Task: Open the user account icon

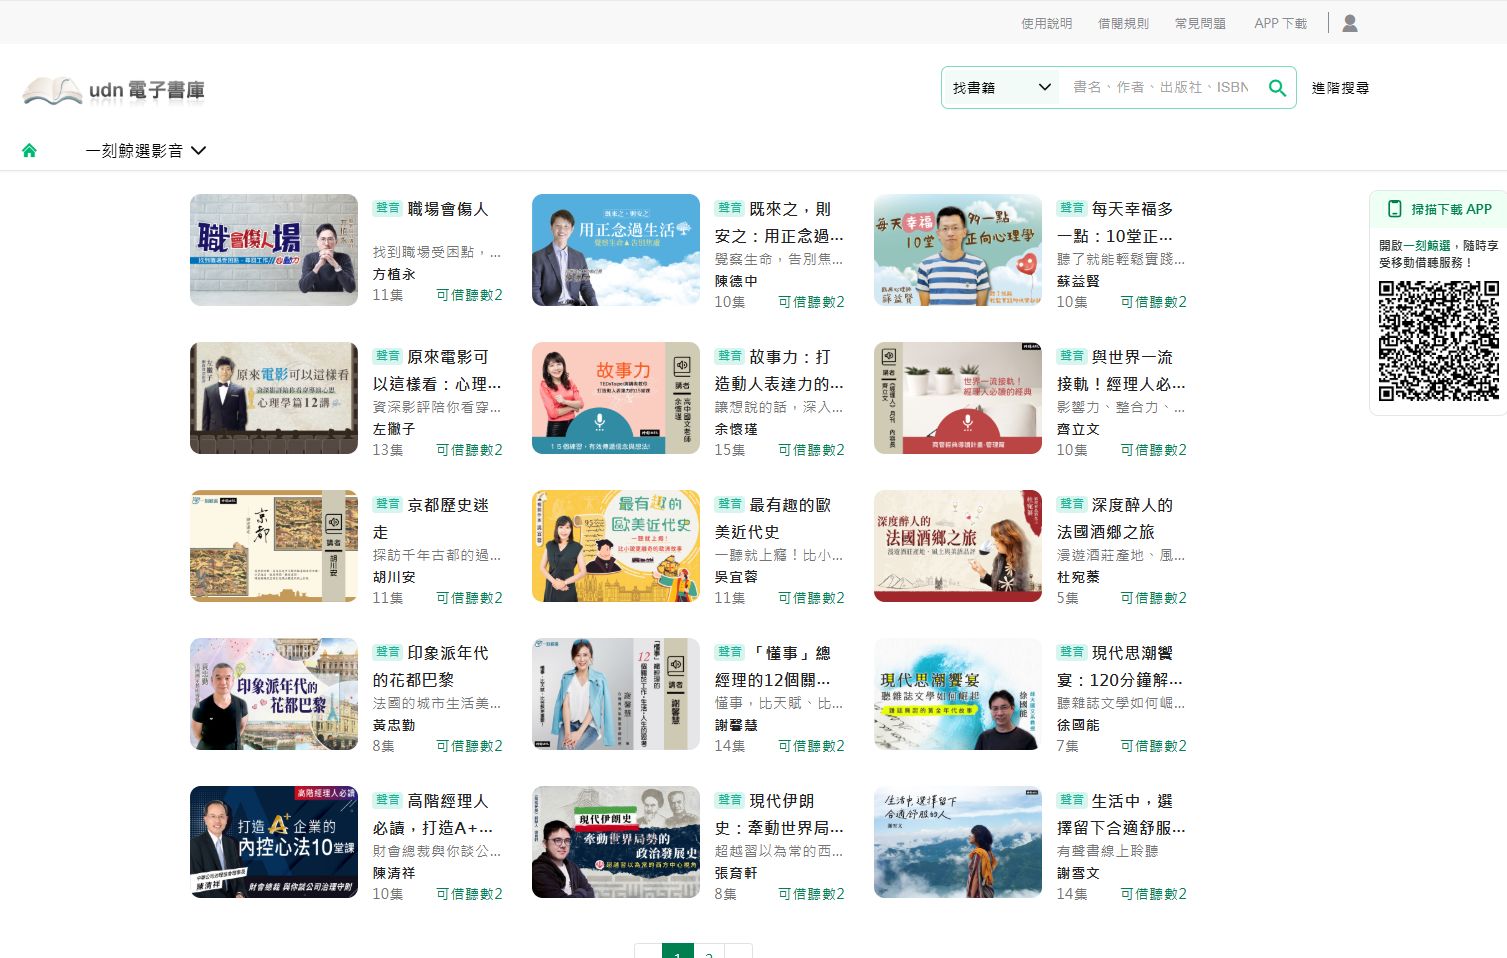Action: 1350,23
